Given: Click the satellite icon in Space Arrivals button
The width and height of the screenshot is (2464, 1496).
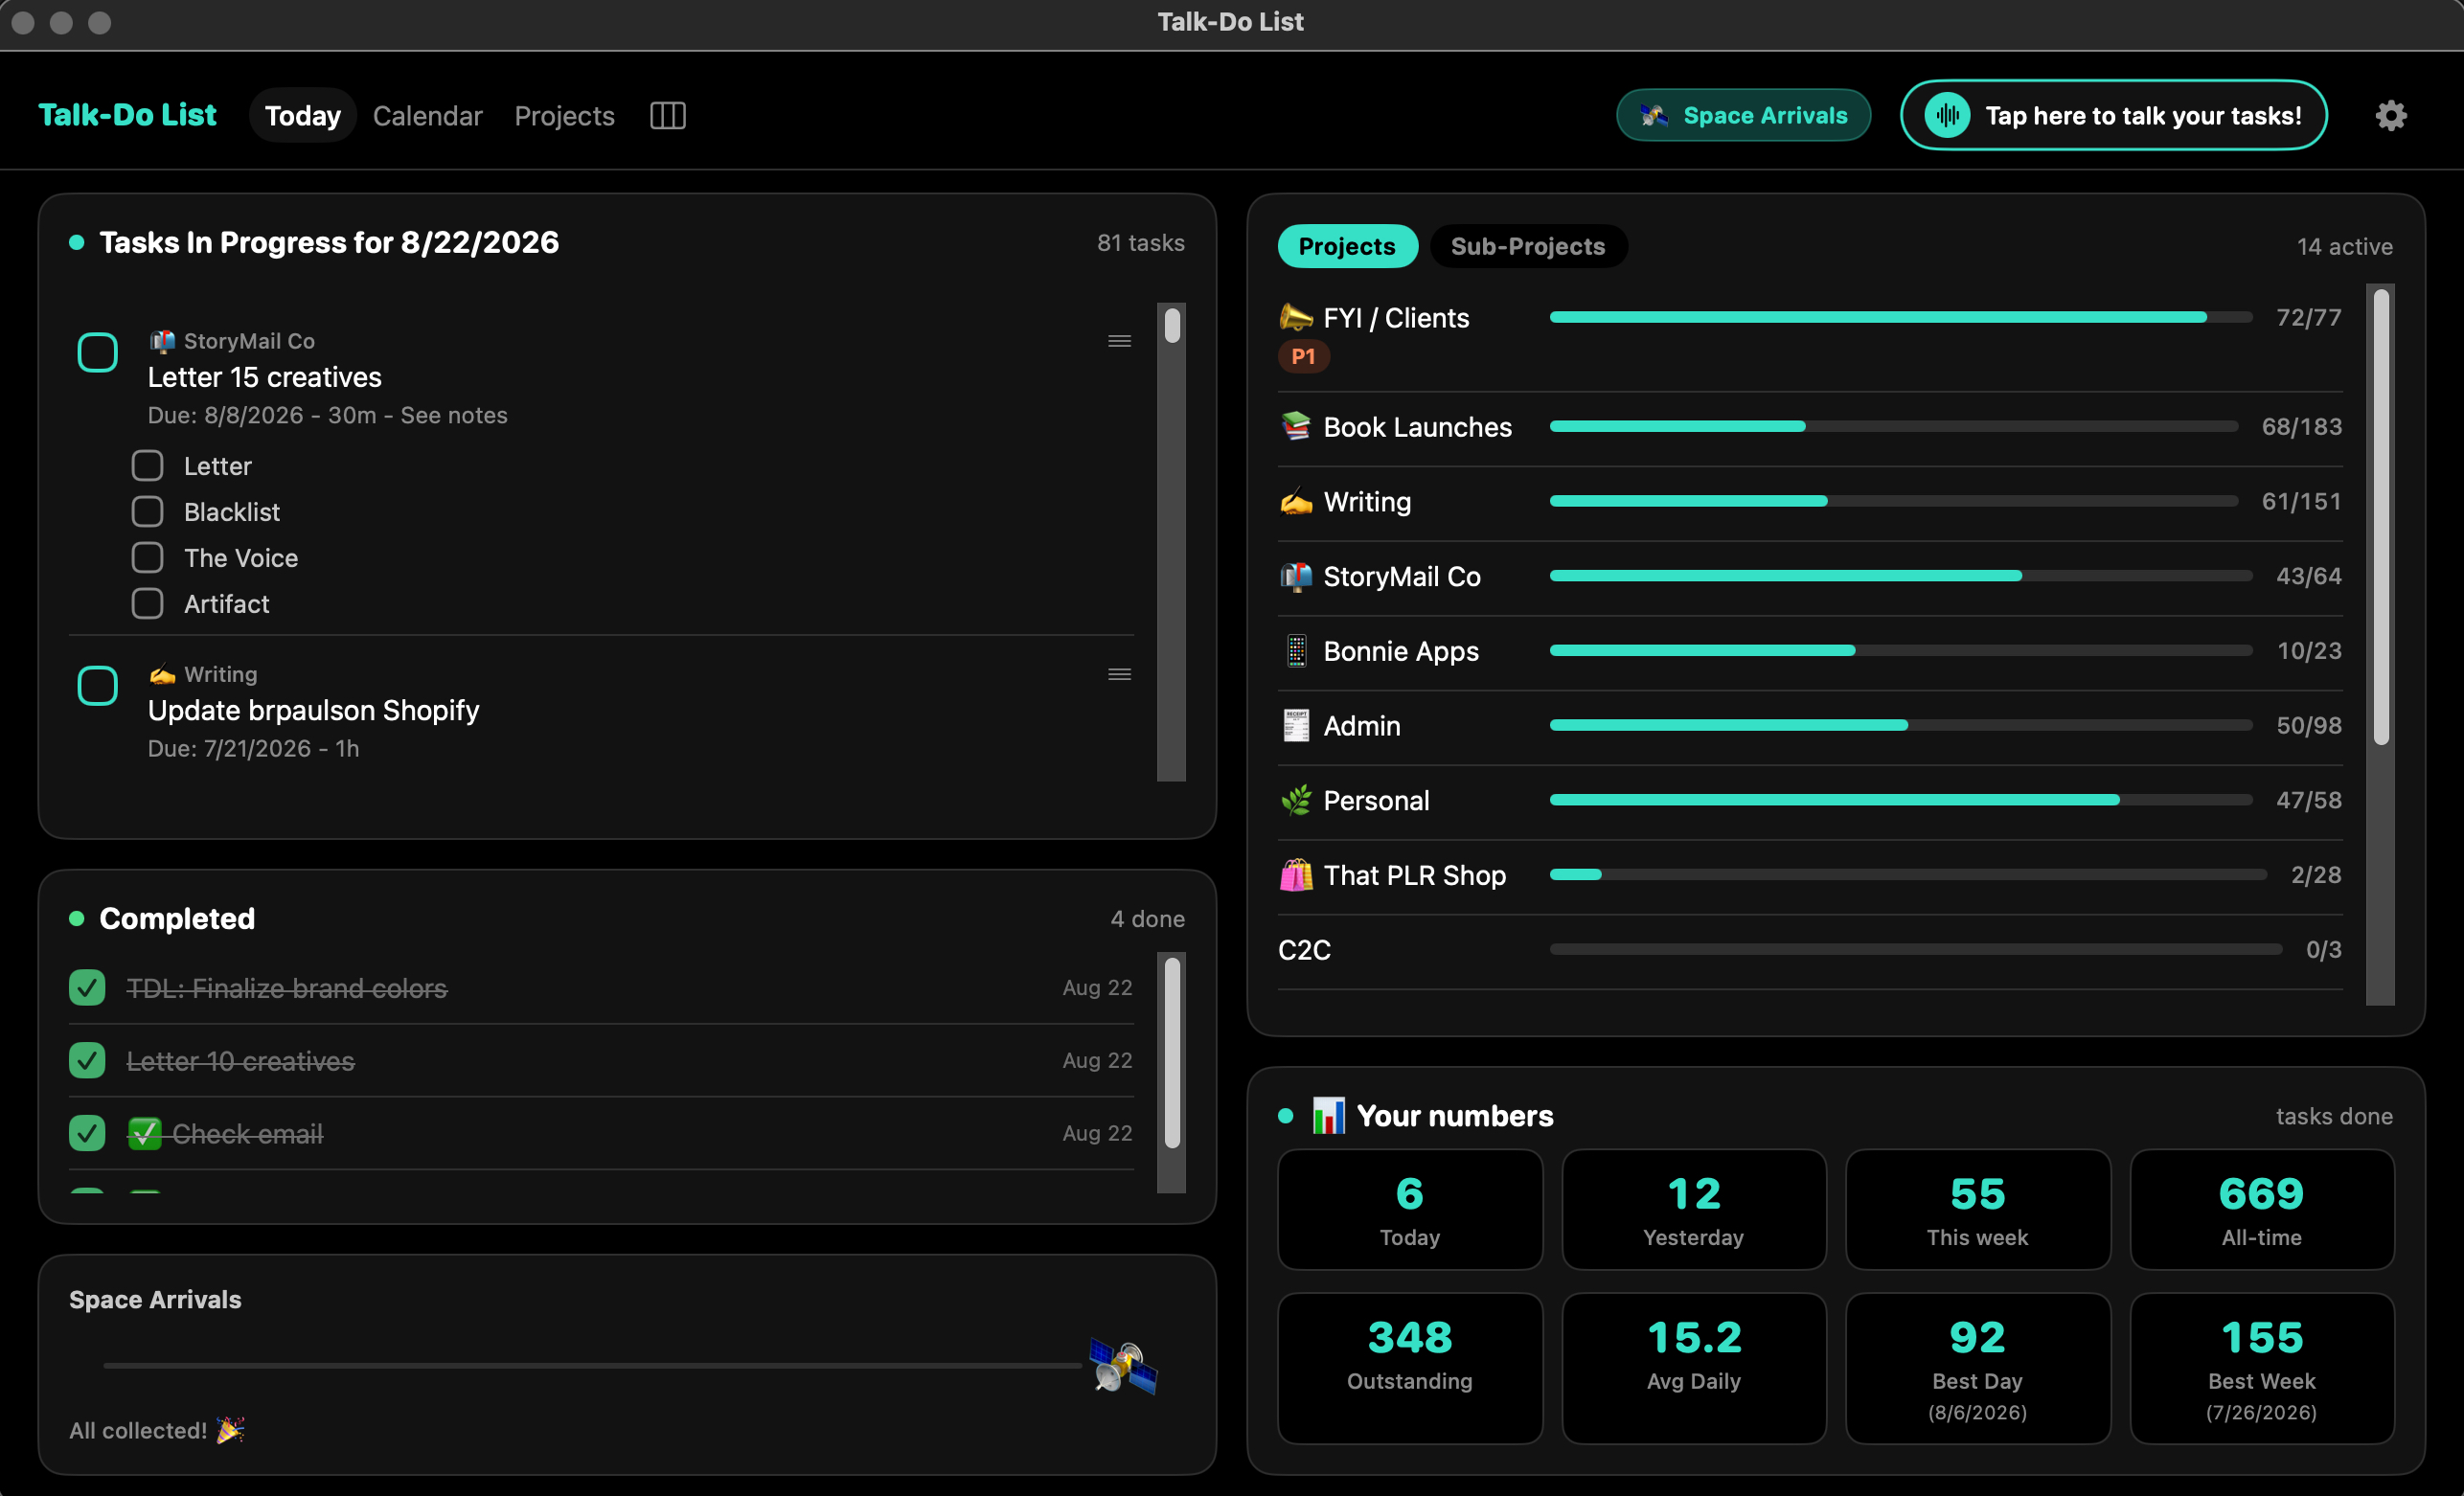Looking at the screenshot, I should point(1654,116).
